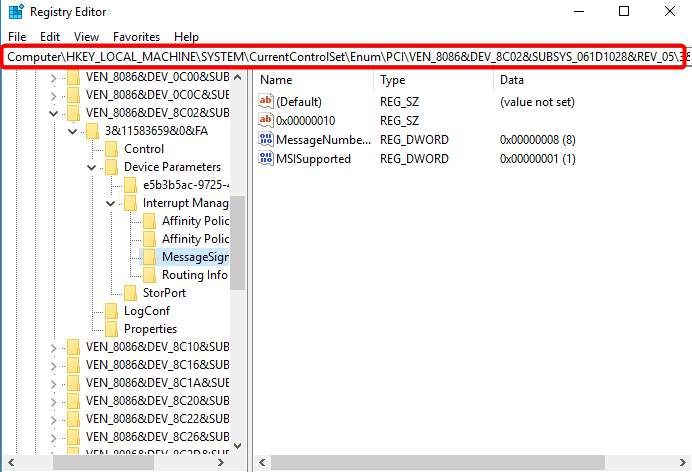692x472 pixels.
Task: Select the Properties folder icon in tree
Action: (x=112, y=329)
